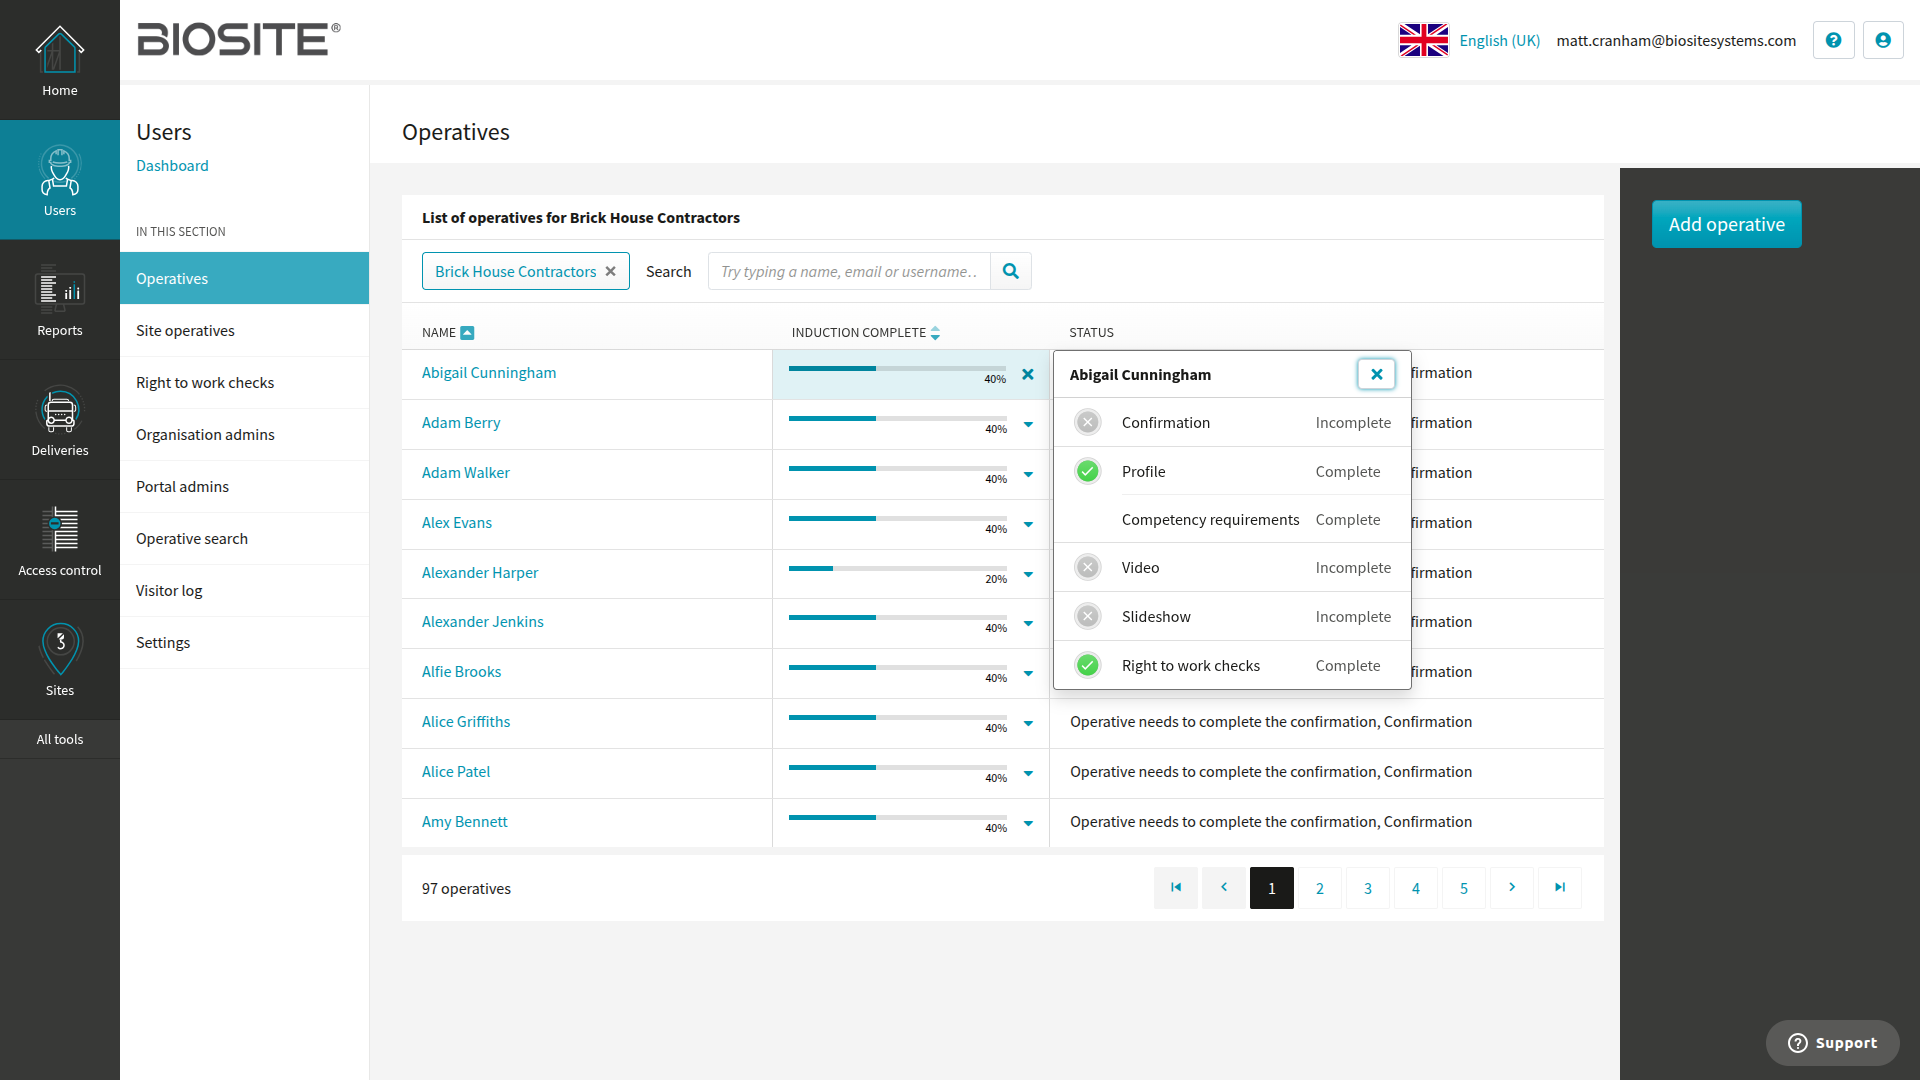Focus the operative search input field
The height and width of the screenshot is (1080, 1920).
pos(849,271)
